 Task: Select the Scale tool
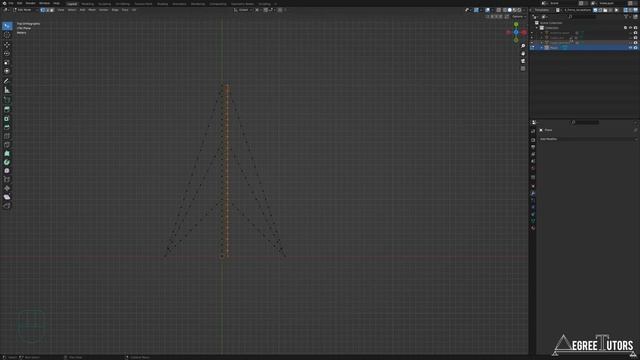pyautogui.click(x=7, y=62)
